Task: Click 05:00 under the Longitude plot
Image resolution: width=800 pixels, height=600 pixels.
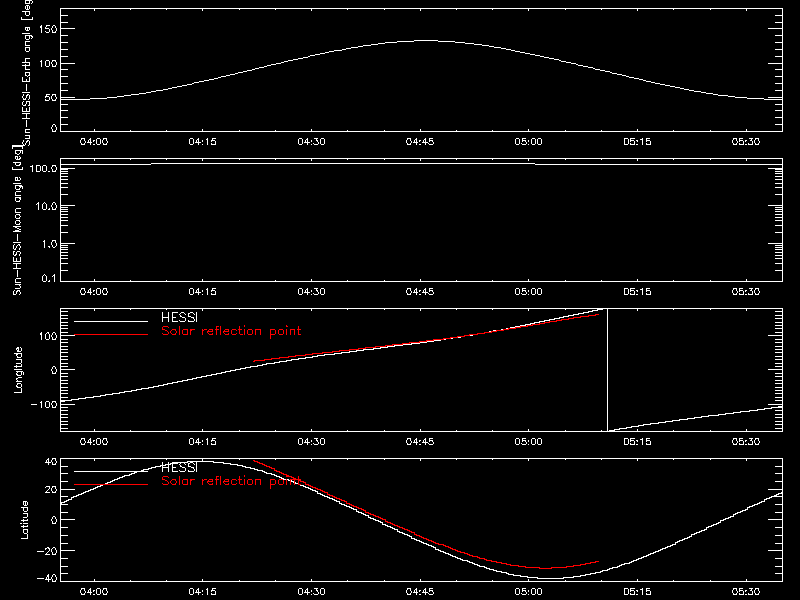Action: [529, 442]
